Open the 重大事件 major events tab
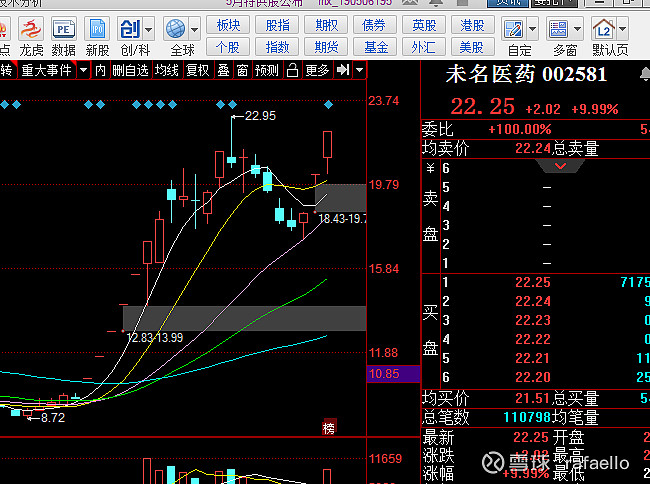 [47, 70]
